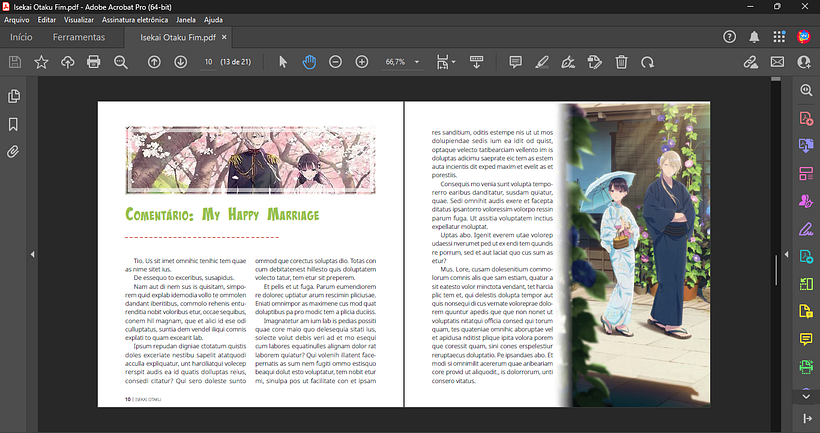The width and height of the screenshot is (820, 433).
Task: Open the Visualizar menu
Action: 79,20
